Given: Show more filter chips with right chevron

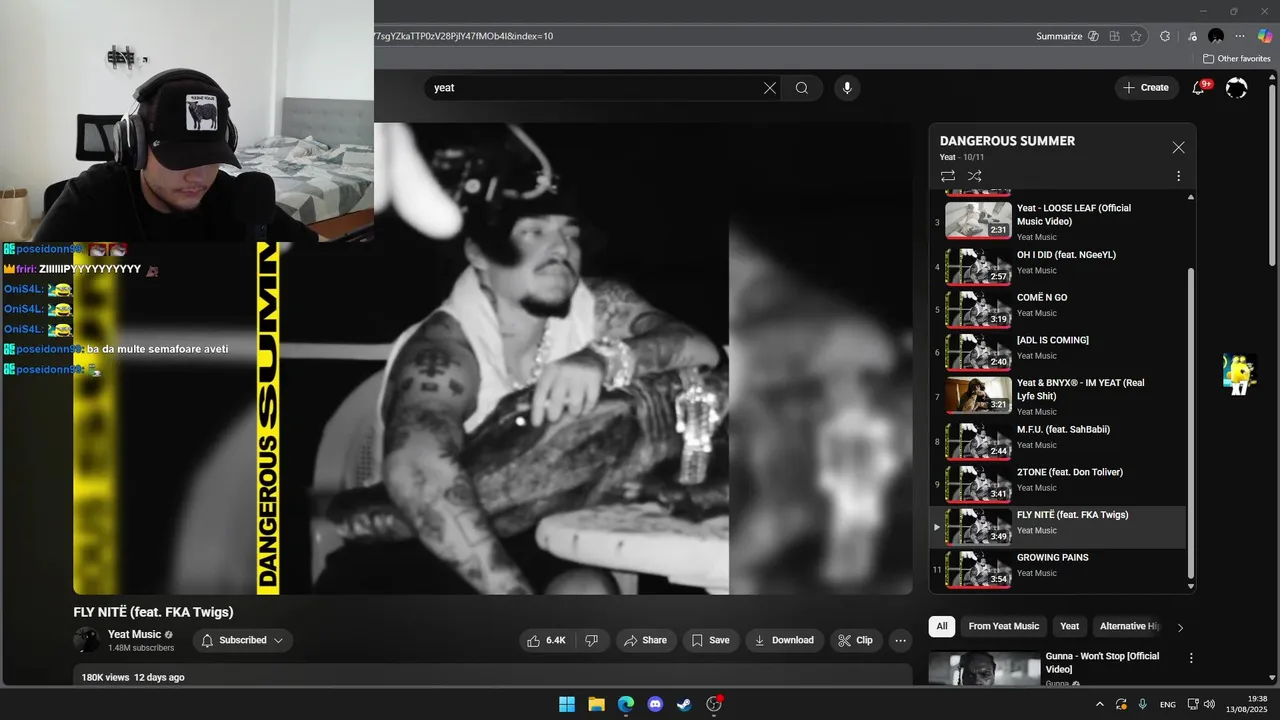Looking at the screenshot, I should (x=1180, y=627).
